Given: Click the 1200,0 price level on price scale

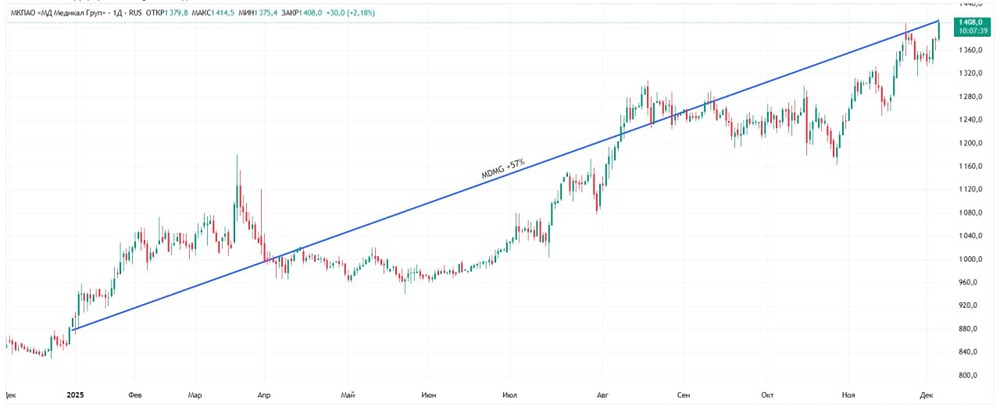Looking at the screenshot, I should pos(968,143).
